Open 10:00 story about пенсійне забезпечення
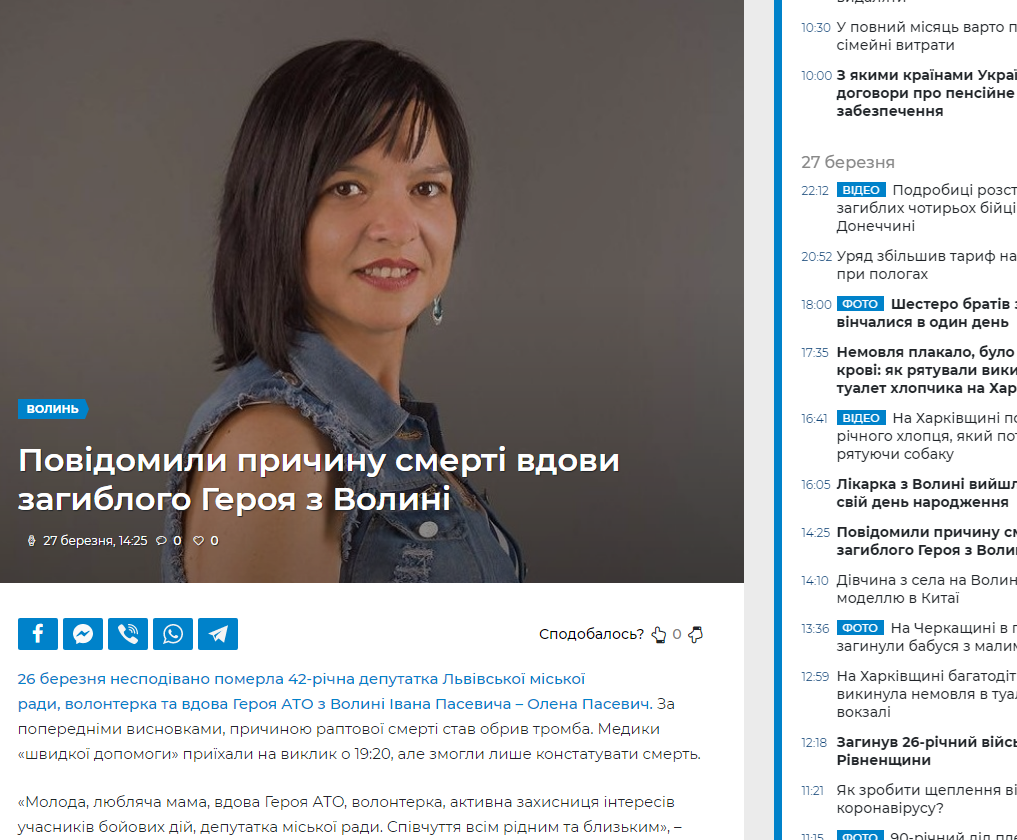The width and height of the screenshot is (1017, 840). pyautogui.click(x=926, y=93)
